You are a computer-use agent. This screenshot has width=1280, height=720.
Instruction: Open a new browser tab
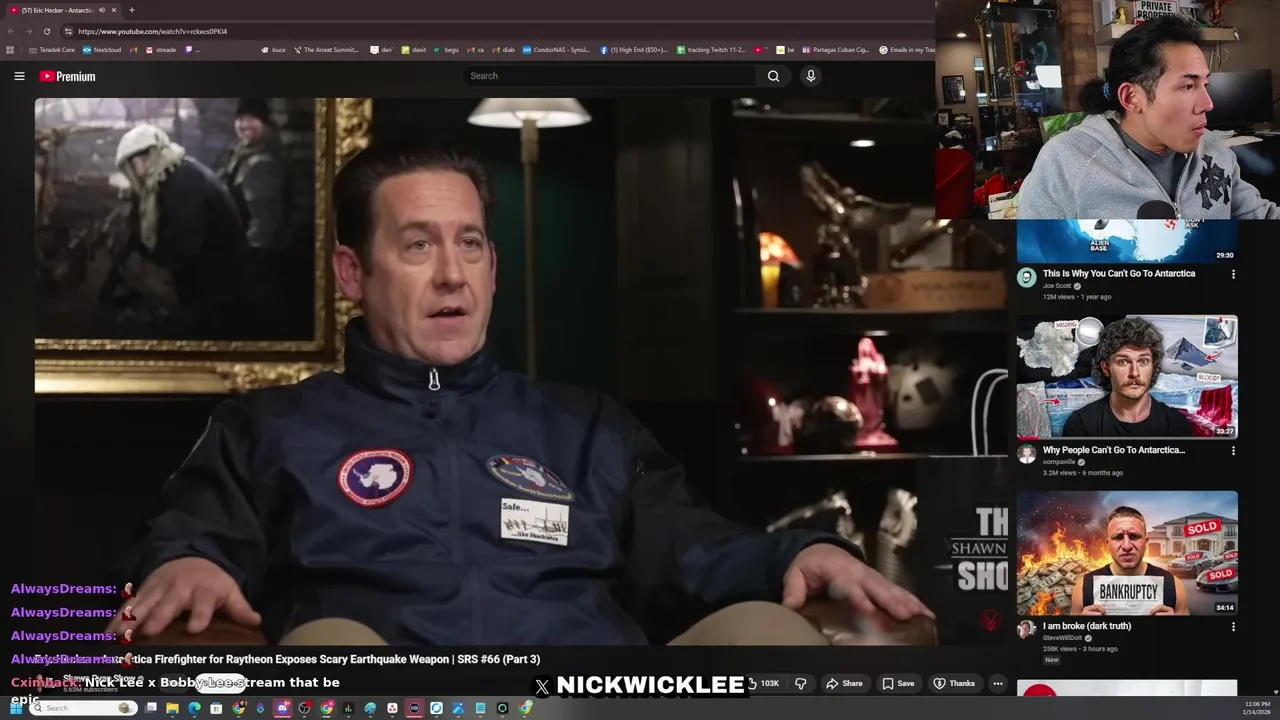[x=131, y=10]
